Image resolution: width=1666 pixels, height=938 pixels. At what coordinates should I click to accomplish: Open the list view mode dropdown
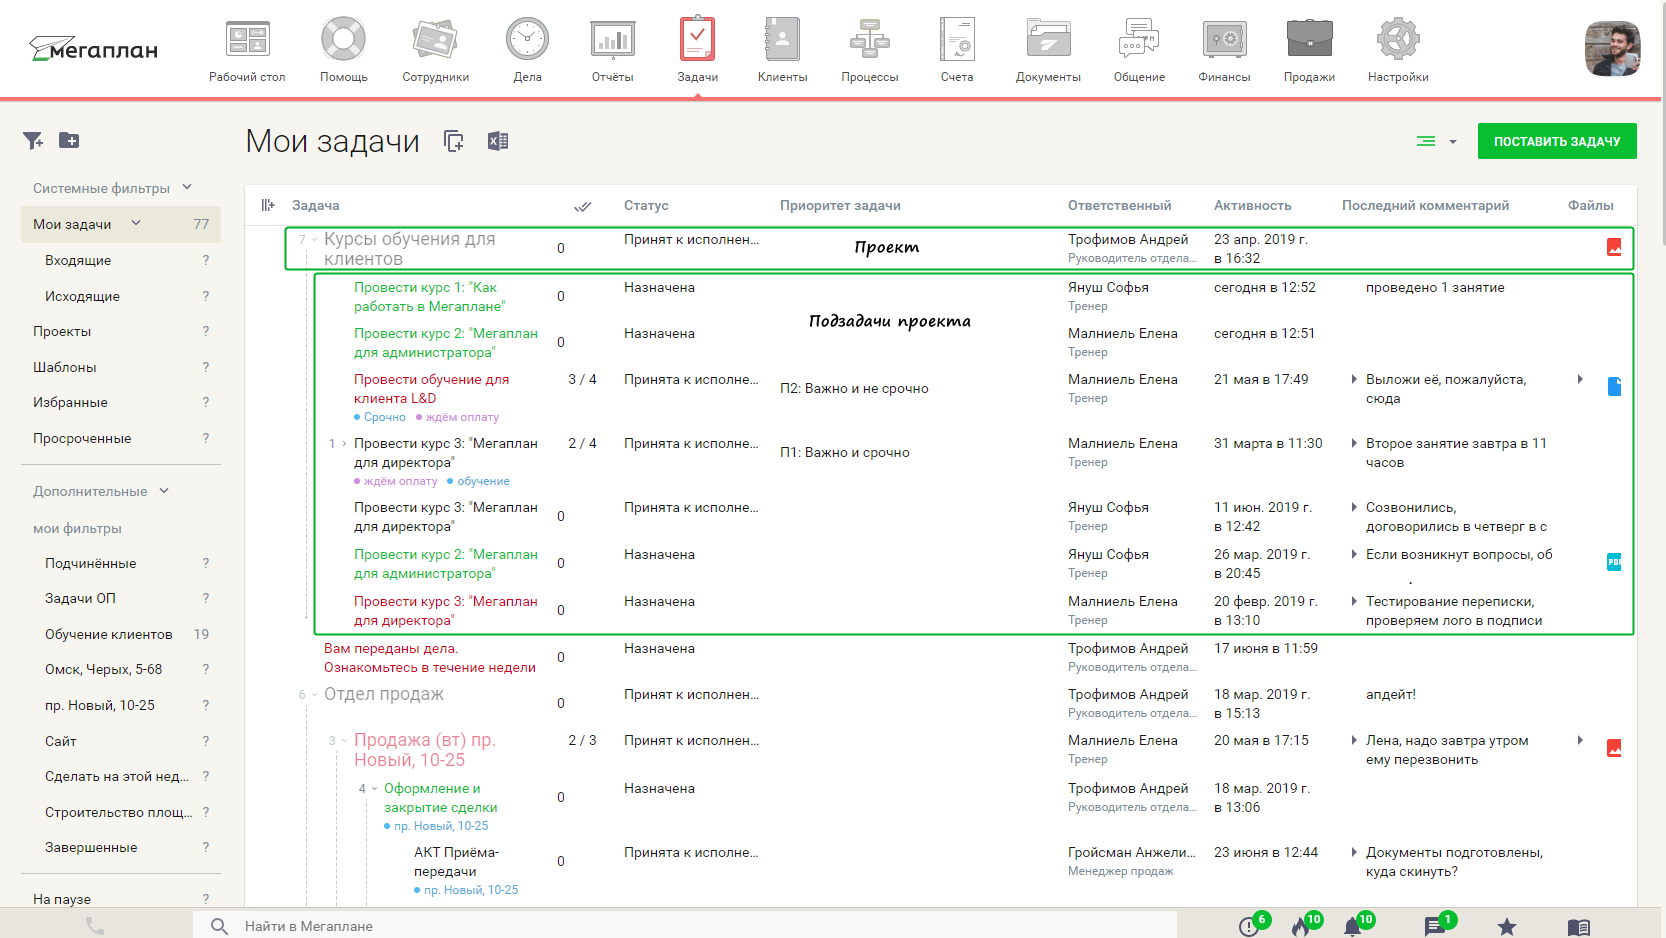(1437, 142)
